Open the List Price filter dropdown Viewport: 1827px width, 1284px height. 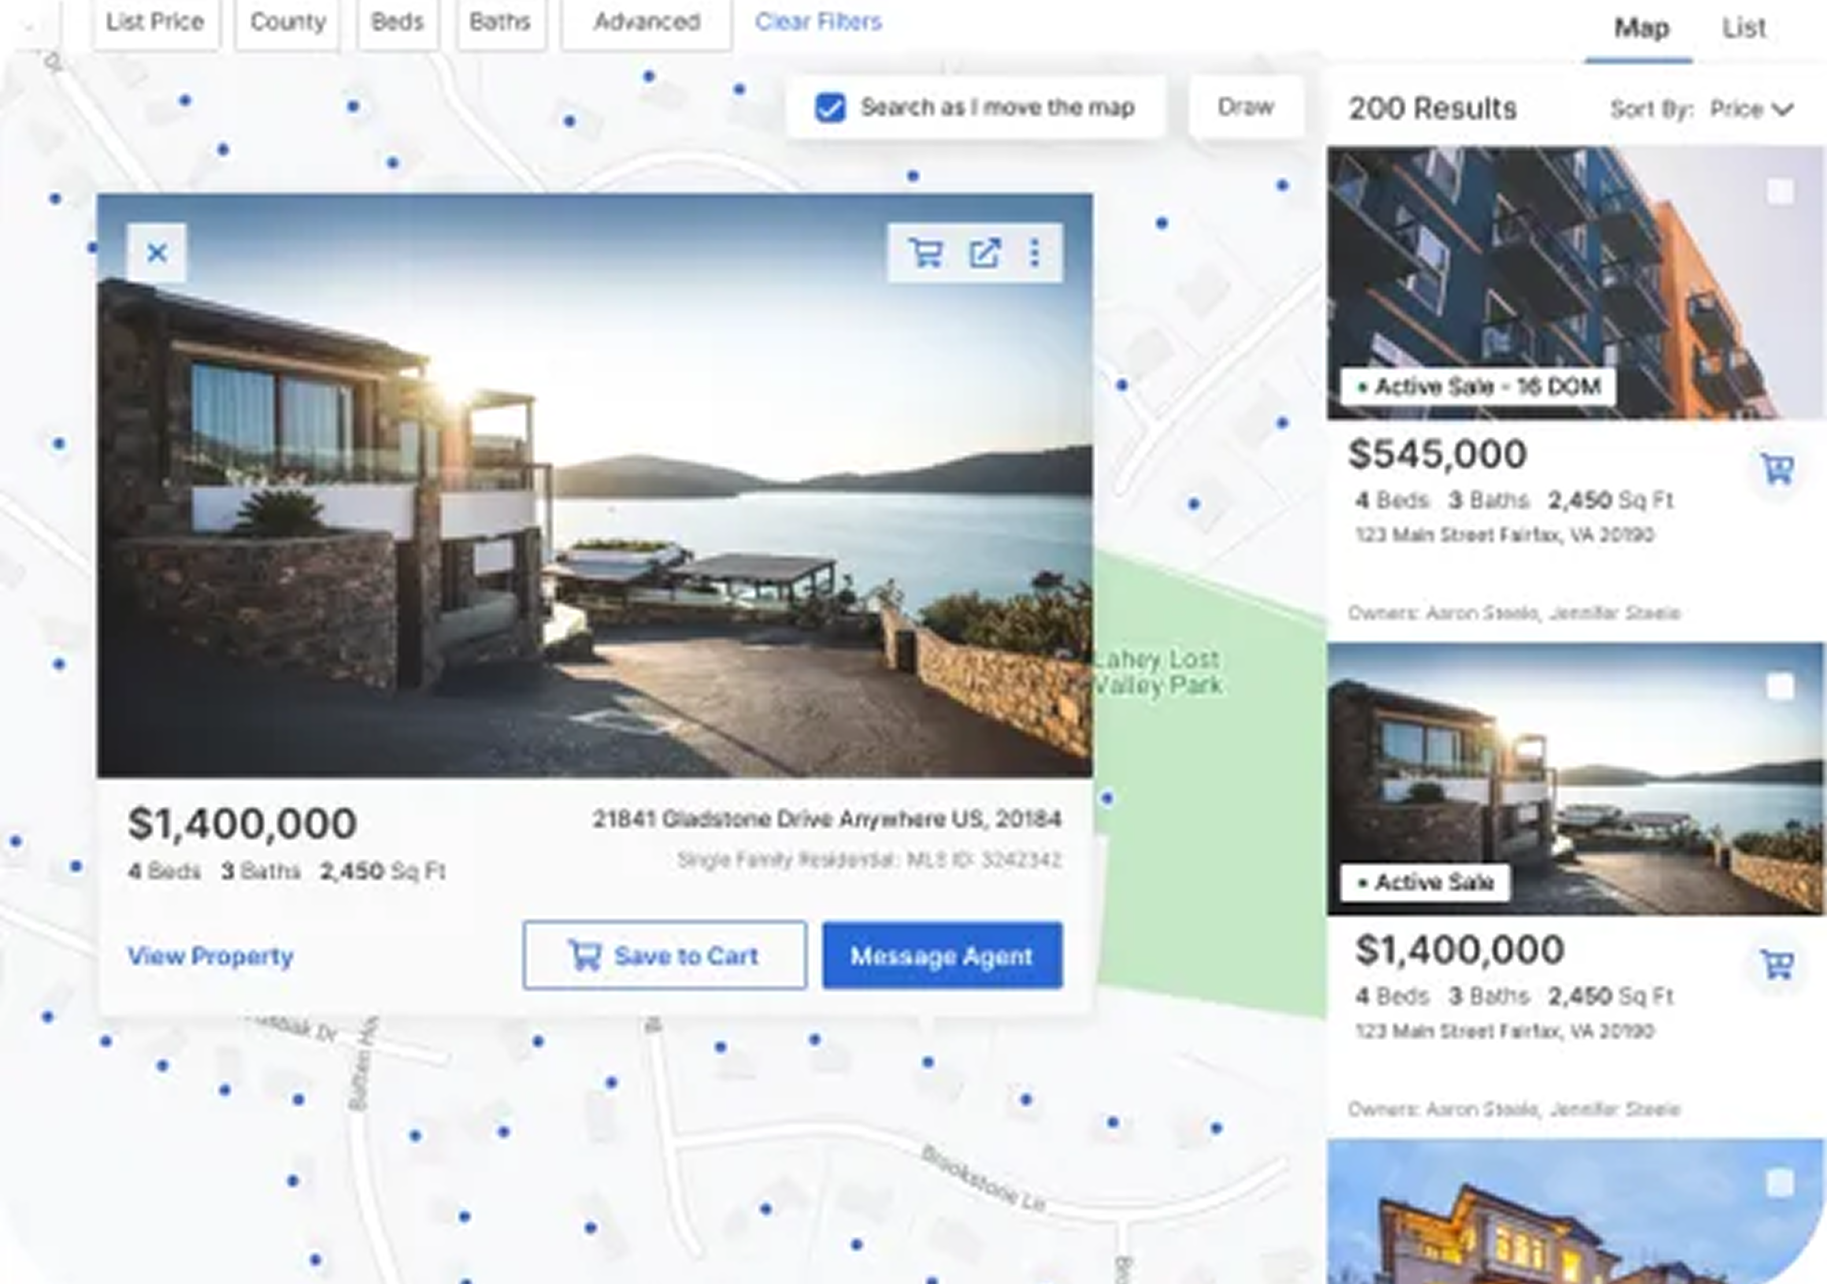tap(156, 22)
